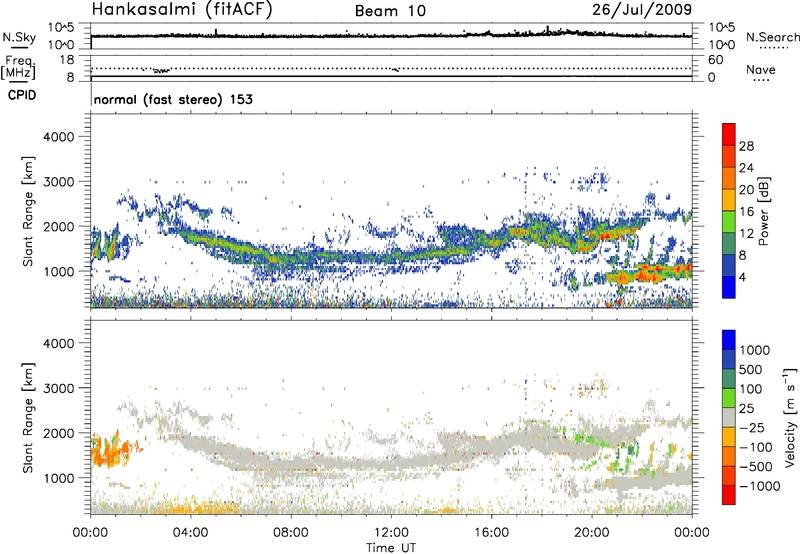Select the "500" velocity colorbar label
This screenshot has height=554, width=800.
[751, 370]
